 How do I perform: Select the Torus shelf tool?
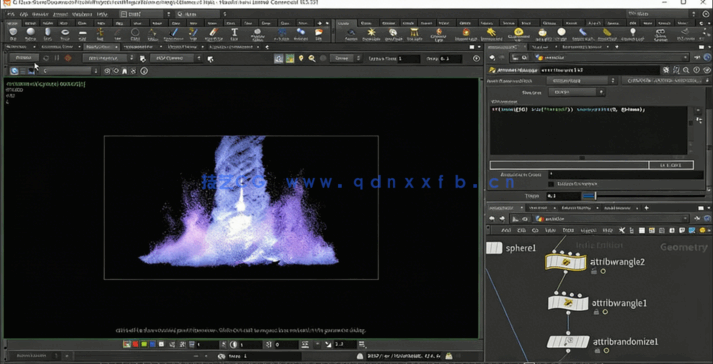[65, 33]
